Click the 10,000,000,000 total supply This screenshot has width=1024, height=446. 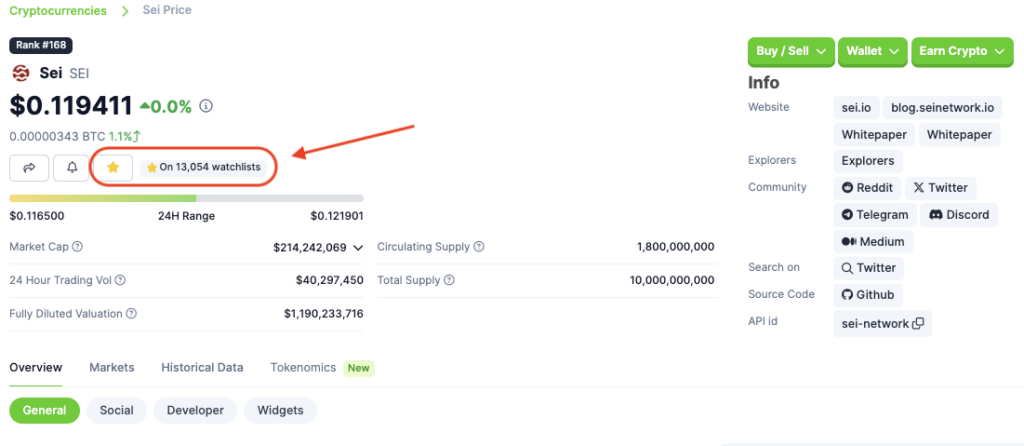coord(672,280)
